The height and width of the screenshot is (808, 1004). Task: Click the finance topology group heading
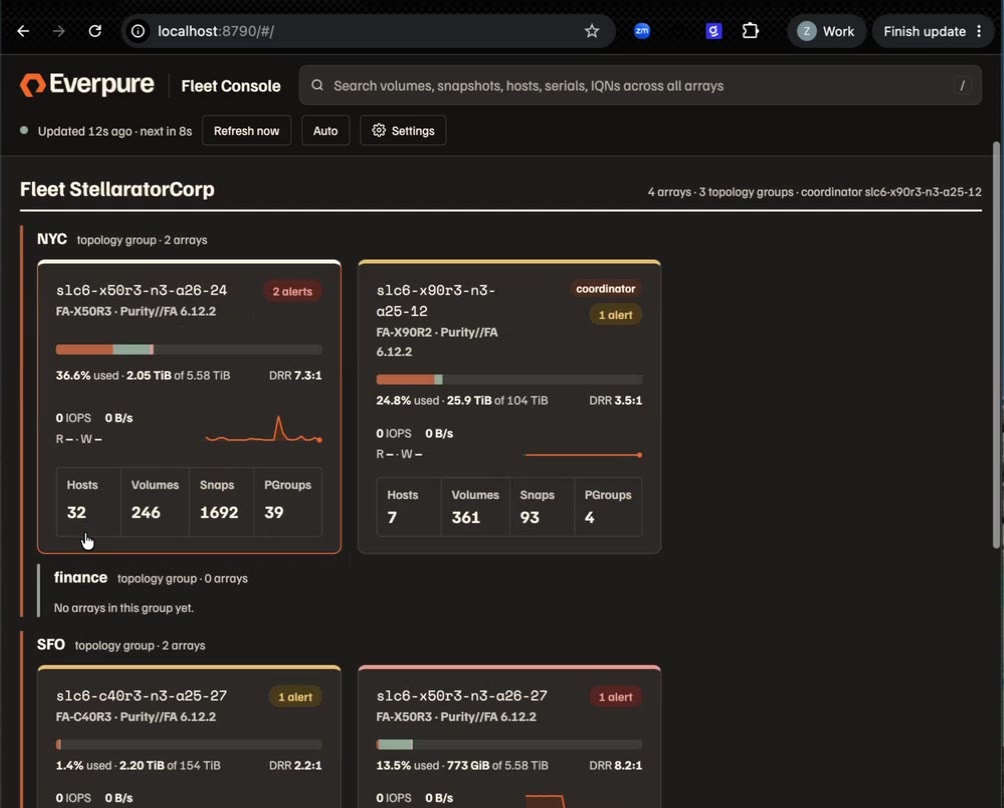click(81, 578)
